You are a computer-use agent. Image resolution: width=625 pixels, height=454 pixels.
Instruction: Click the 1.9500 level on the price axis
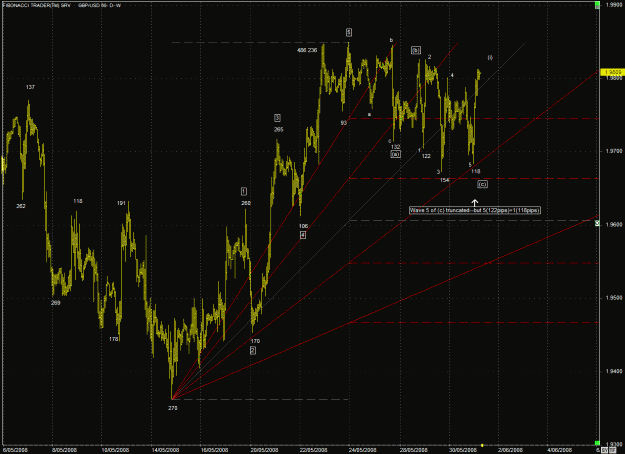[614, 298]
